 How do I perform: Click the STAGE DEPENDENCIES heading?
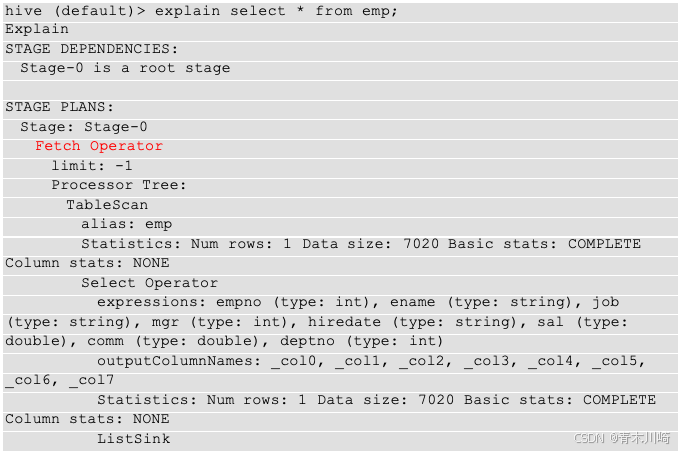91,49
